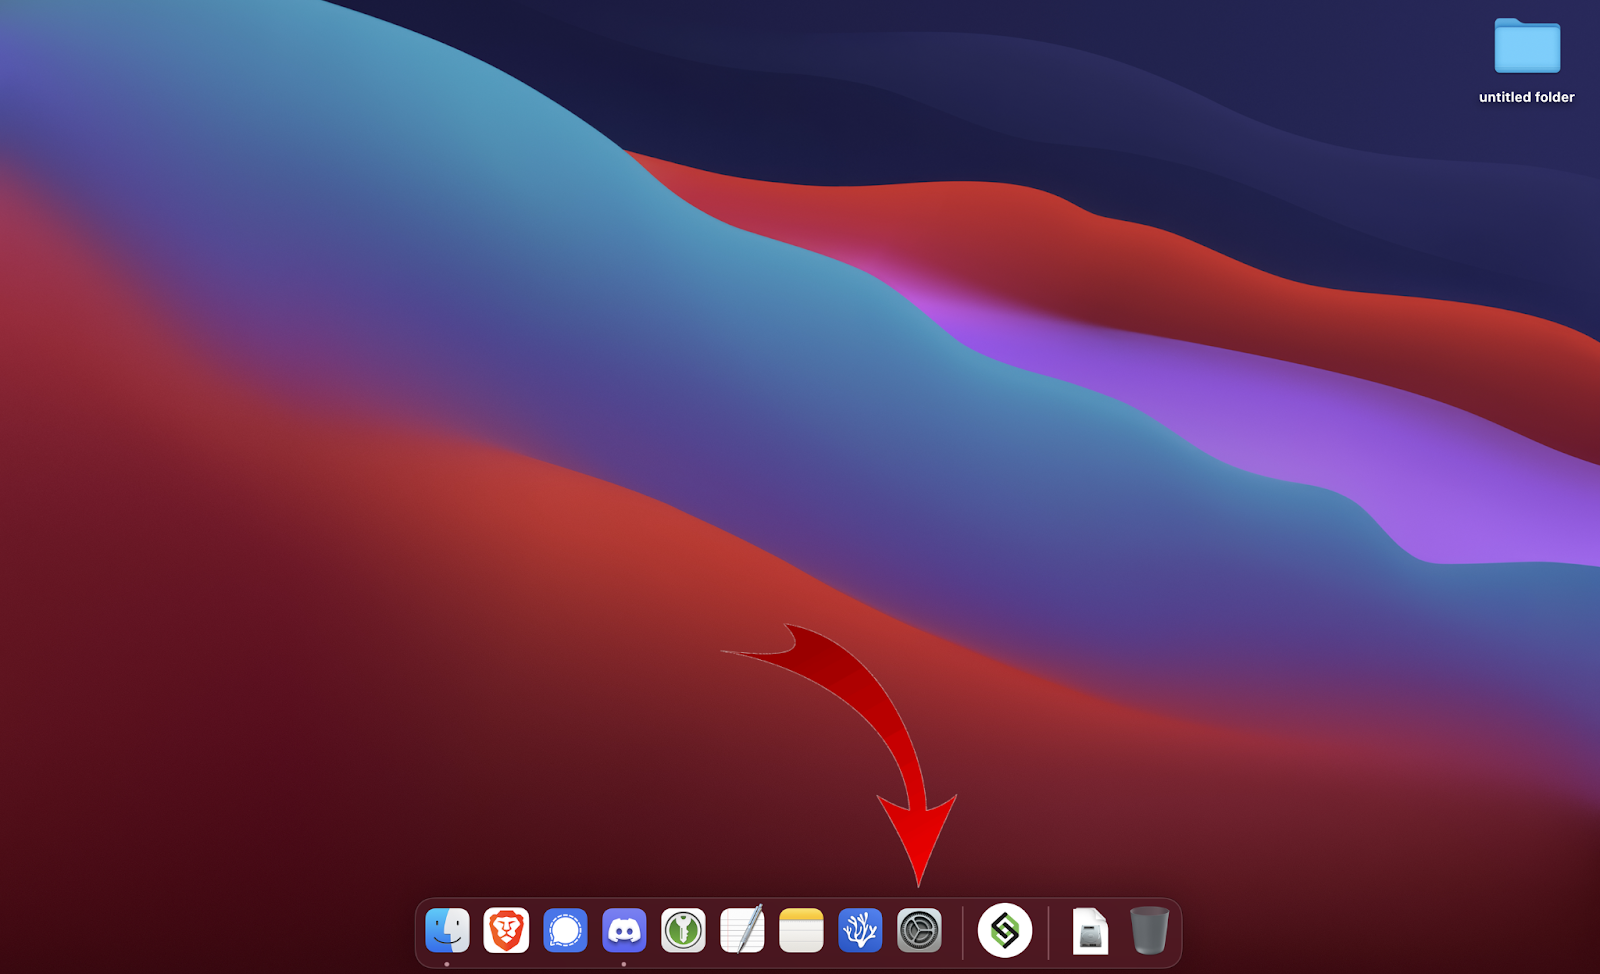The width and height of the screenshot is (1600, 974).
Task: Open the green and black chain-link app
Action: coord(1005,931)
